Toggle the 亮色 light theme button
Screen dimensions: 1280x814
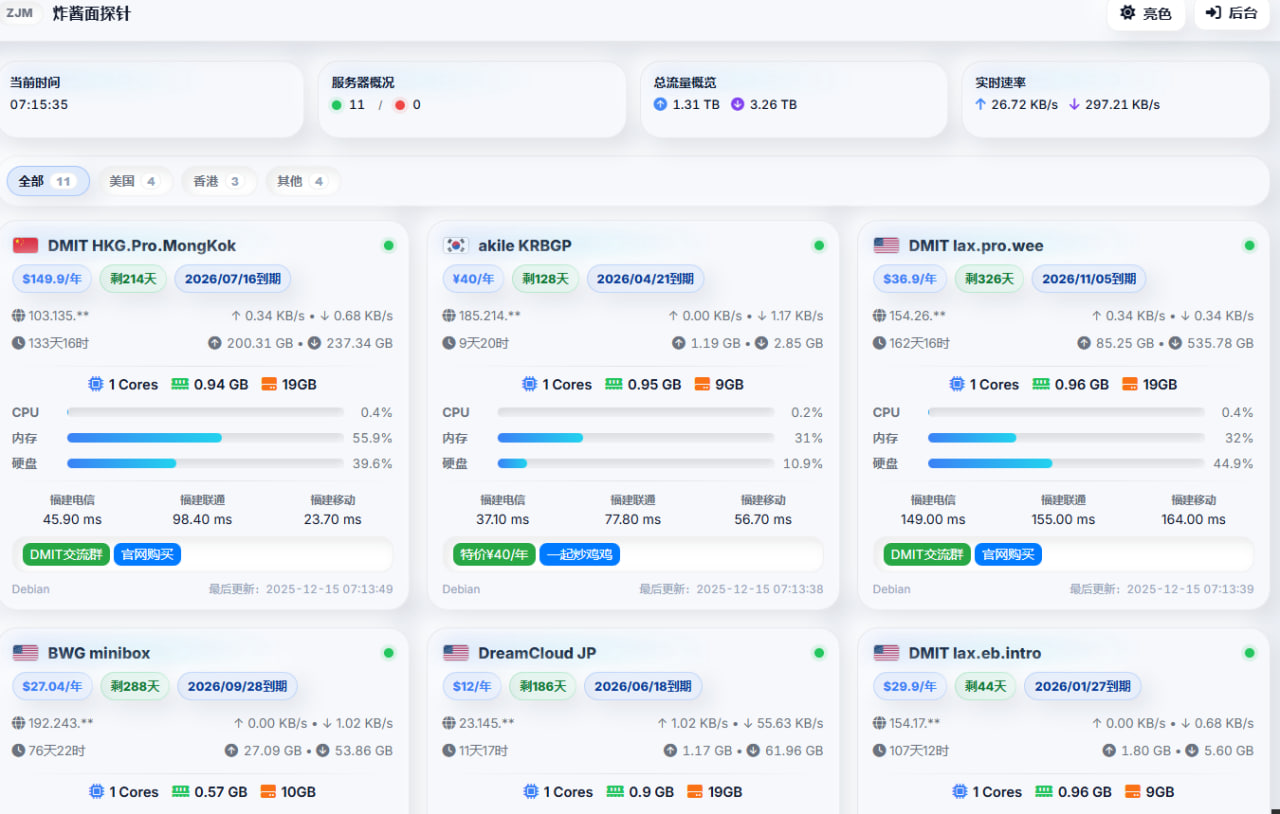[1146, 13]
